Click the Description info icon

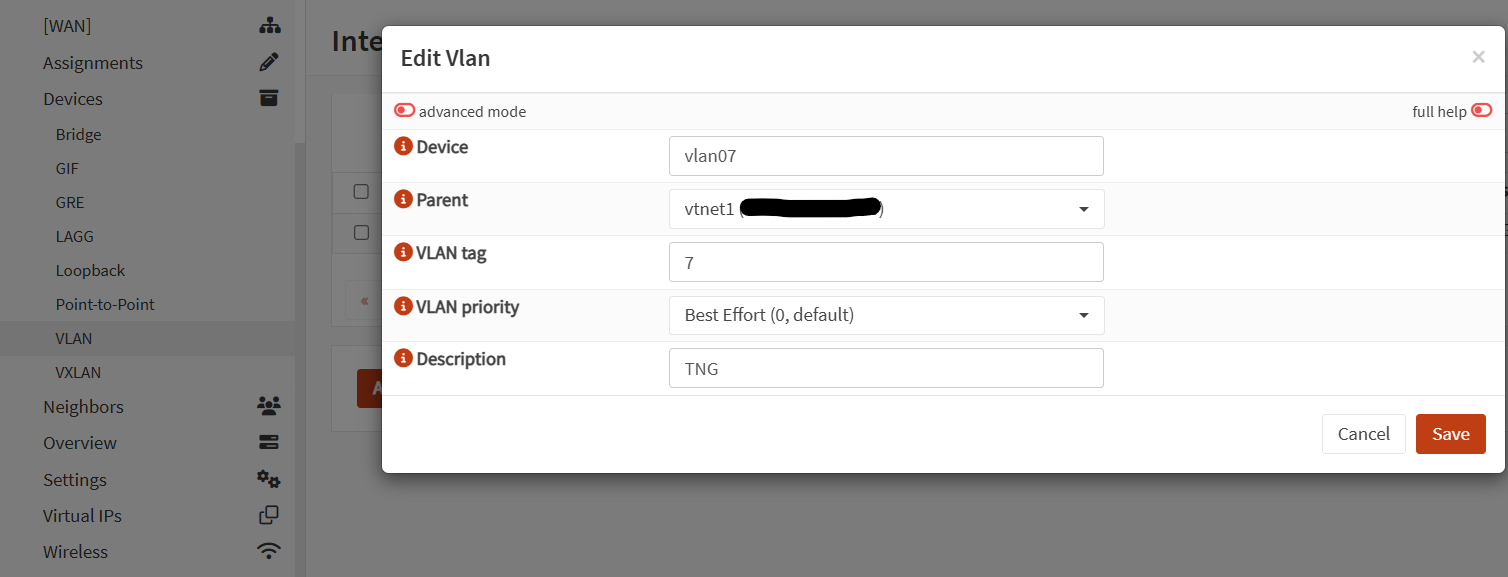click(x=404, y=359)
